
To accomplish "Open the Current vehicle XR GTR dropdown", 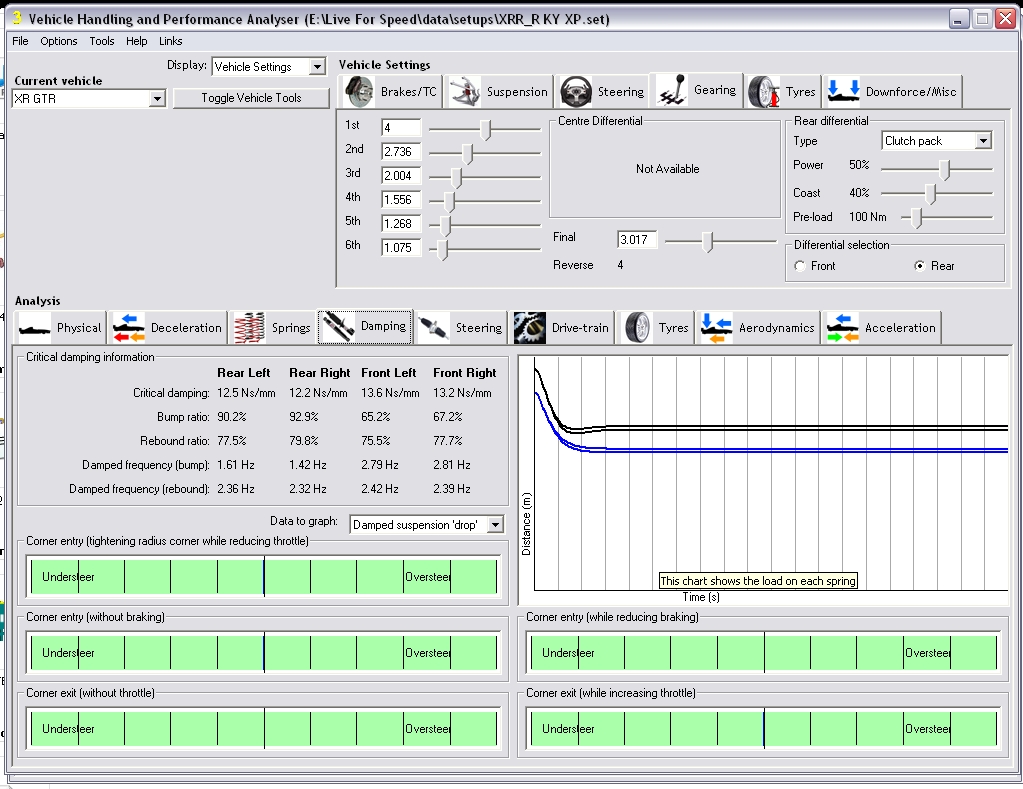I will tap(157, 99).
